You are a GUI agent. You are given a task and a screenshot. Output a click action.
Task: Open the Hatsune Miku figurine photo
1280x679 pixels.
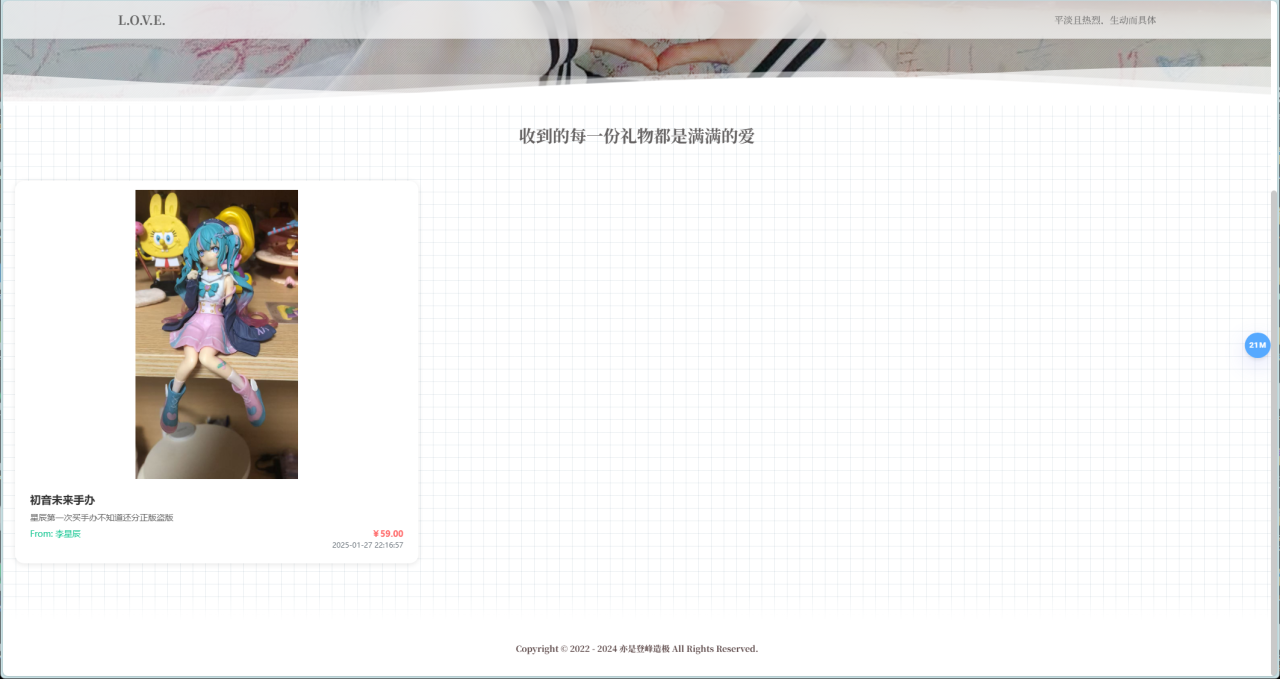[x=216, y=334]
